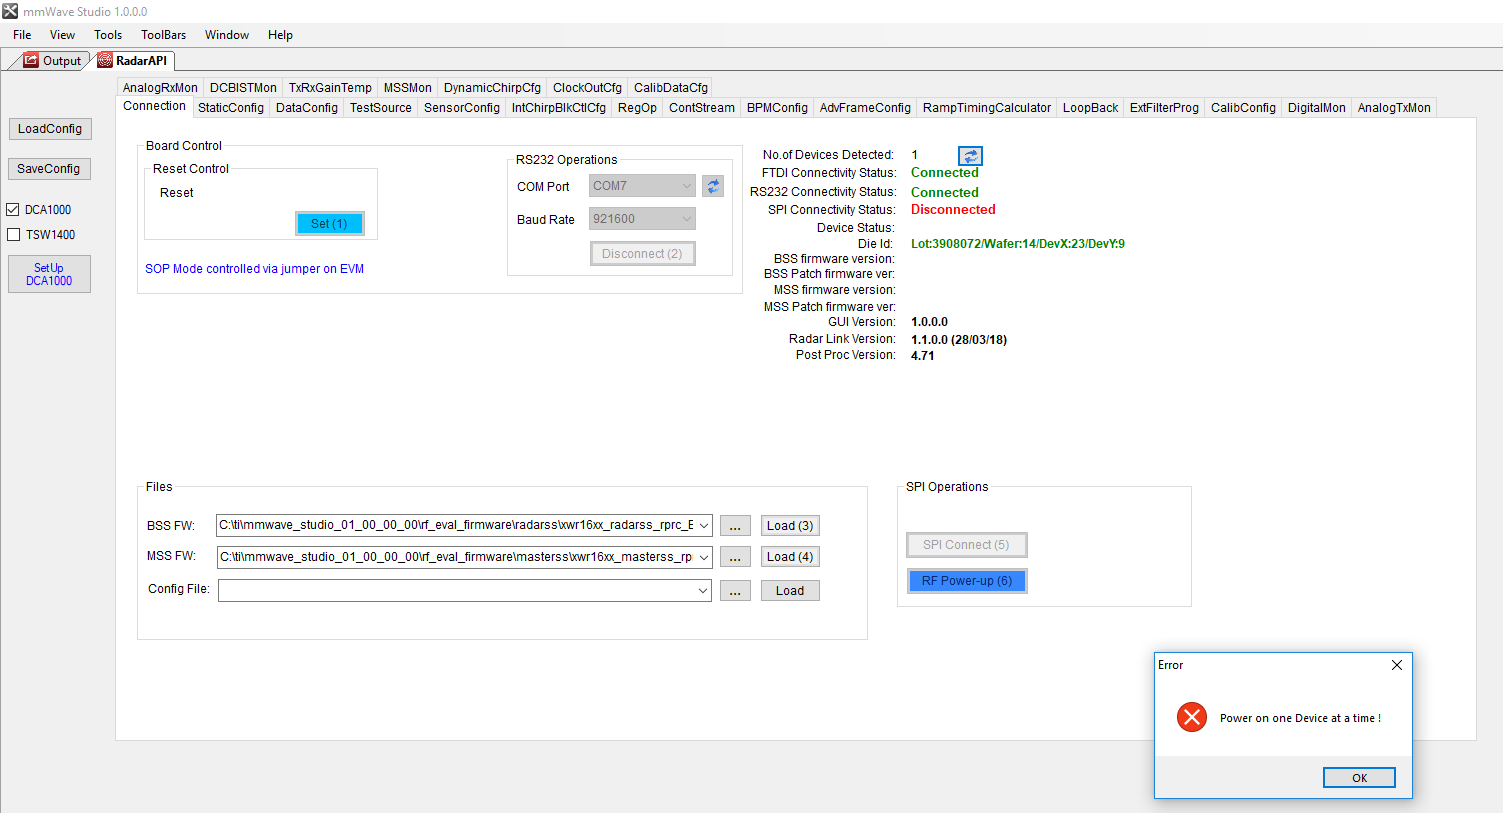Switch to the CalibDataCfg tab

point(671,88)
